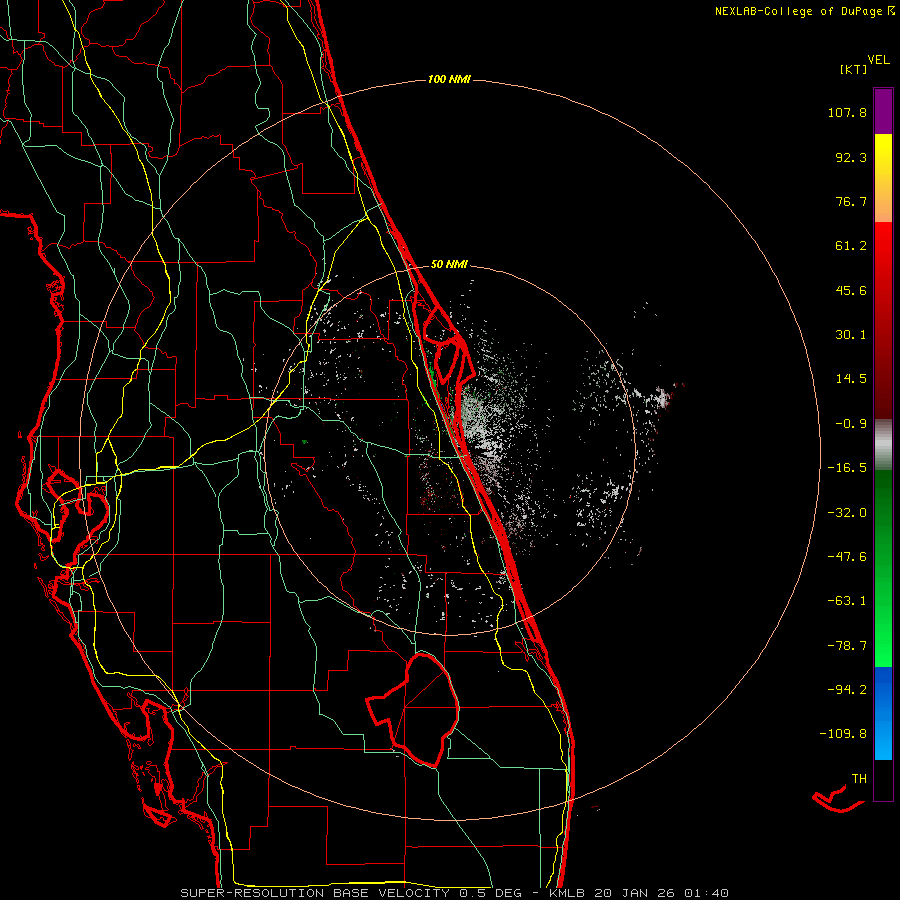Click the 76.7 legend value
Viewport: 900px width, 900px height.
coord(851,201)
